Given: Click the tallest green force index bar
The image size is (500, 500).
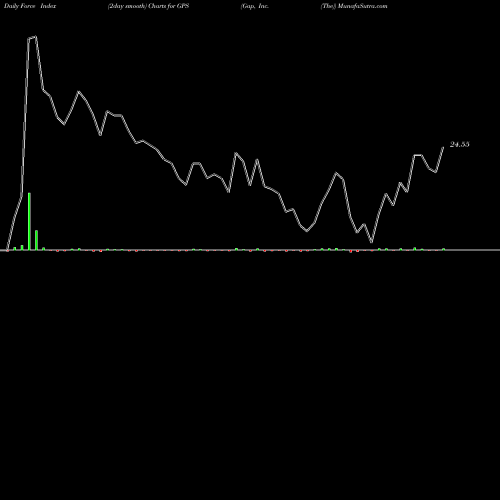Looking at the screenshot, I should [x=29, y=221].
